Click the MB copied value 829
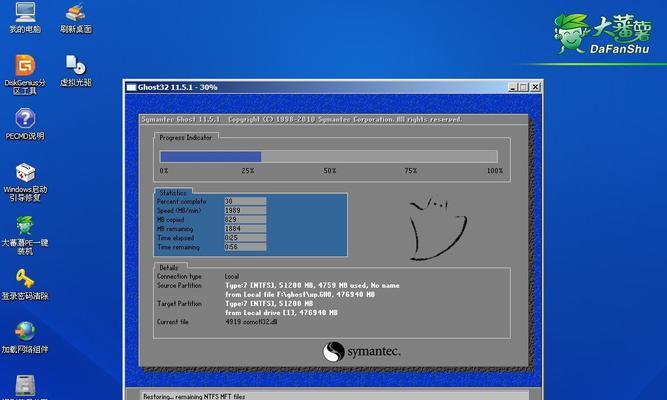This screenshot has width=667, height=400. (x=245, y=220)
